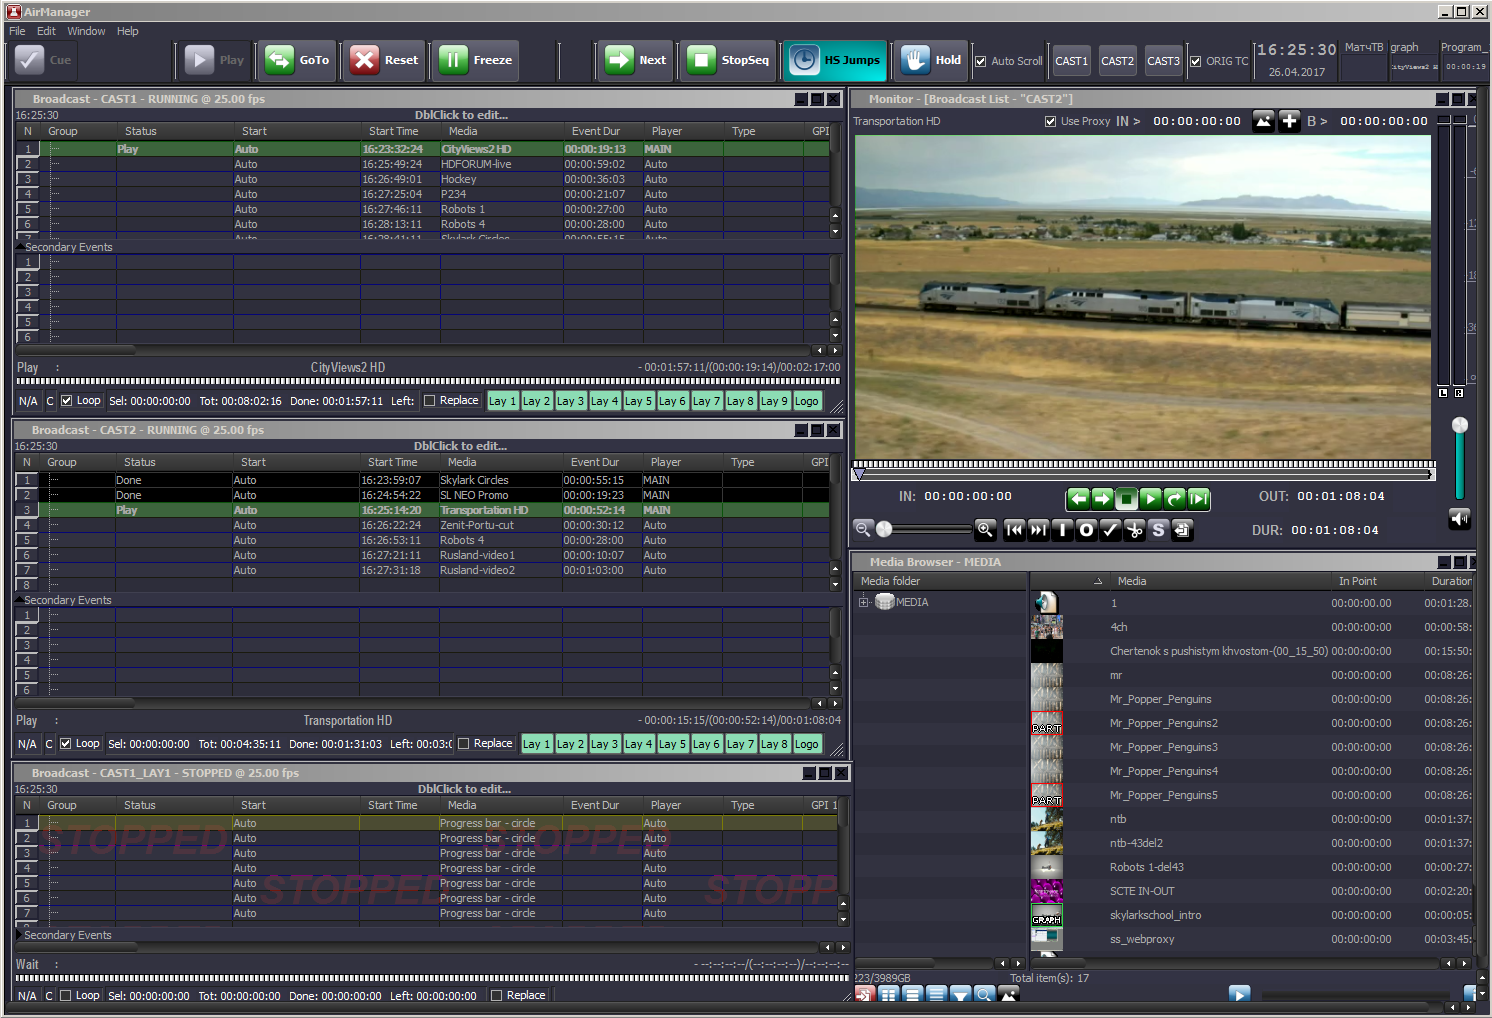Collapse Secondary Events in CAST1 panel
The width and height of the screenshot is (1492, 1018).
pyautogui.click(x=19, y=247)
